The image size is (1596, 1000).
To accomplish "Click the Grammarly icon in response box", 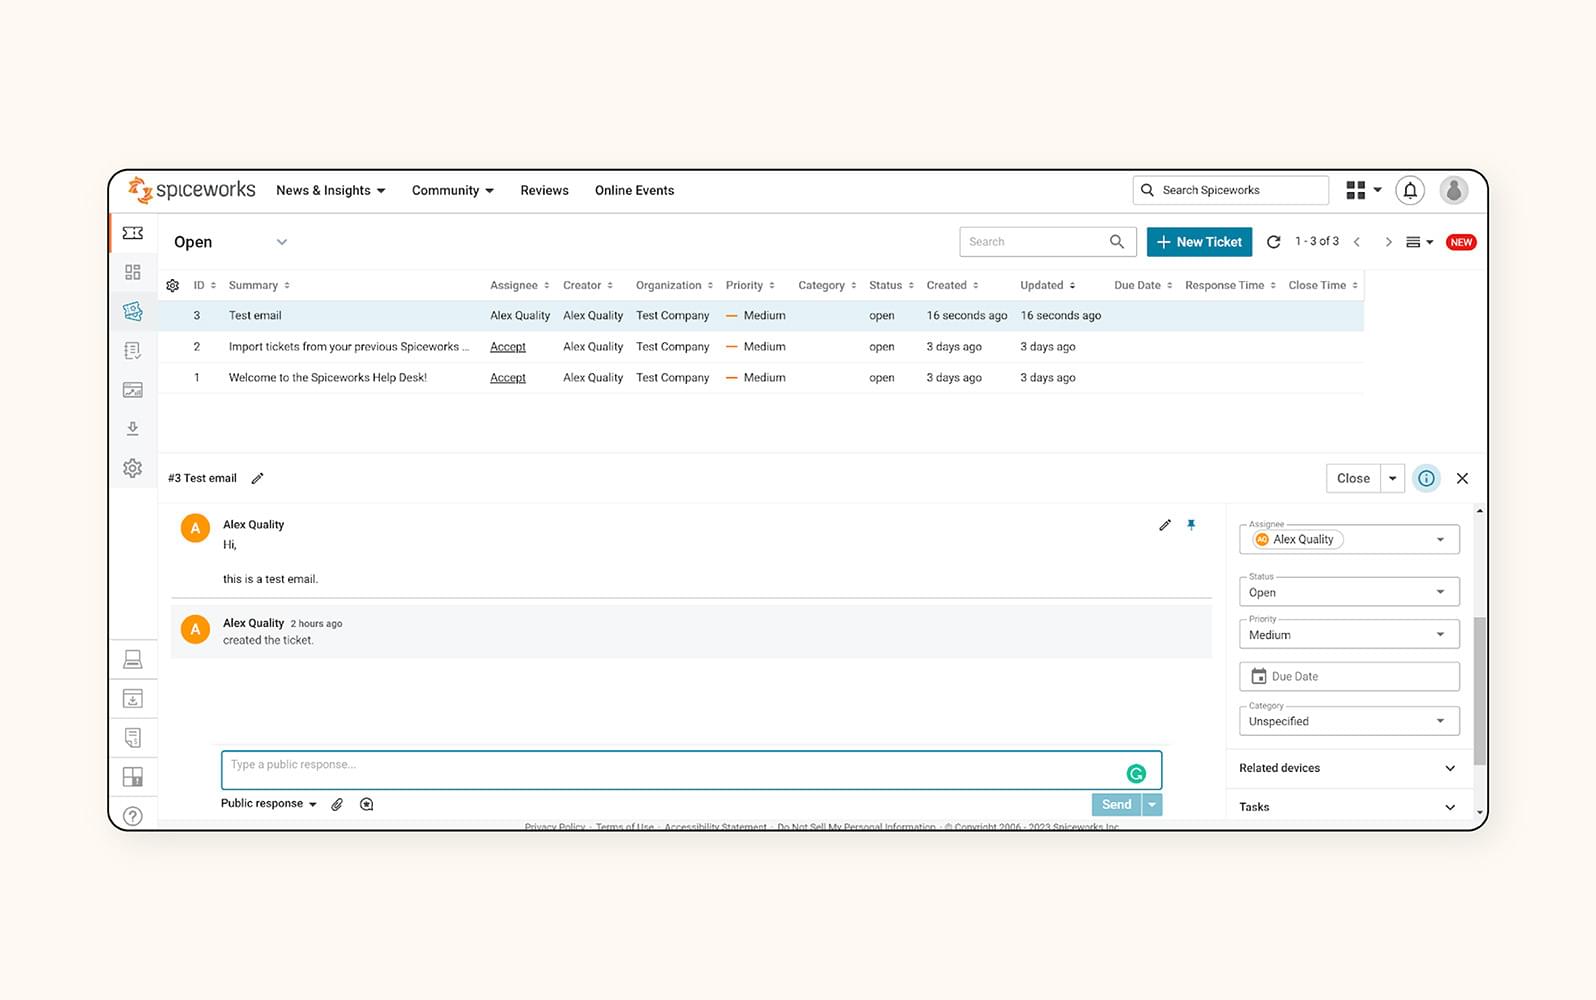I will [1136, 773].
